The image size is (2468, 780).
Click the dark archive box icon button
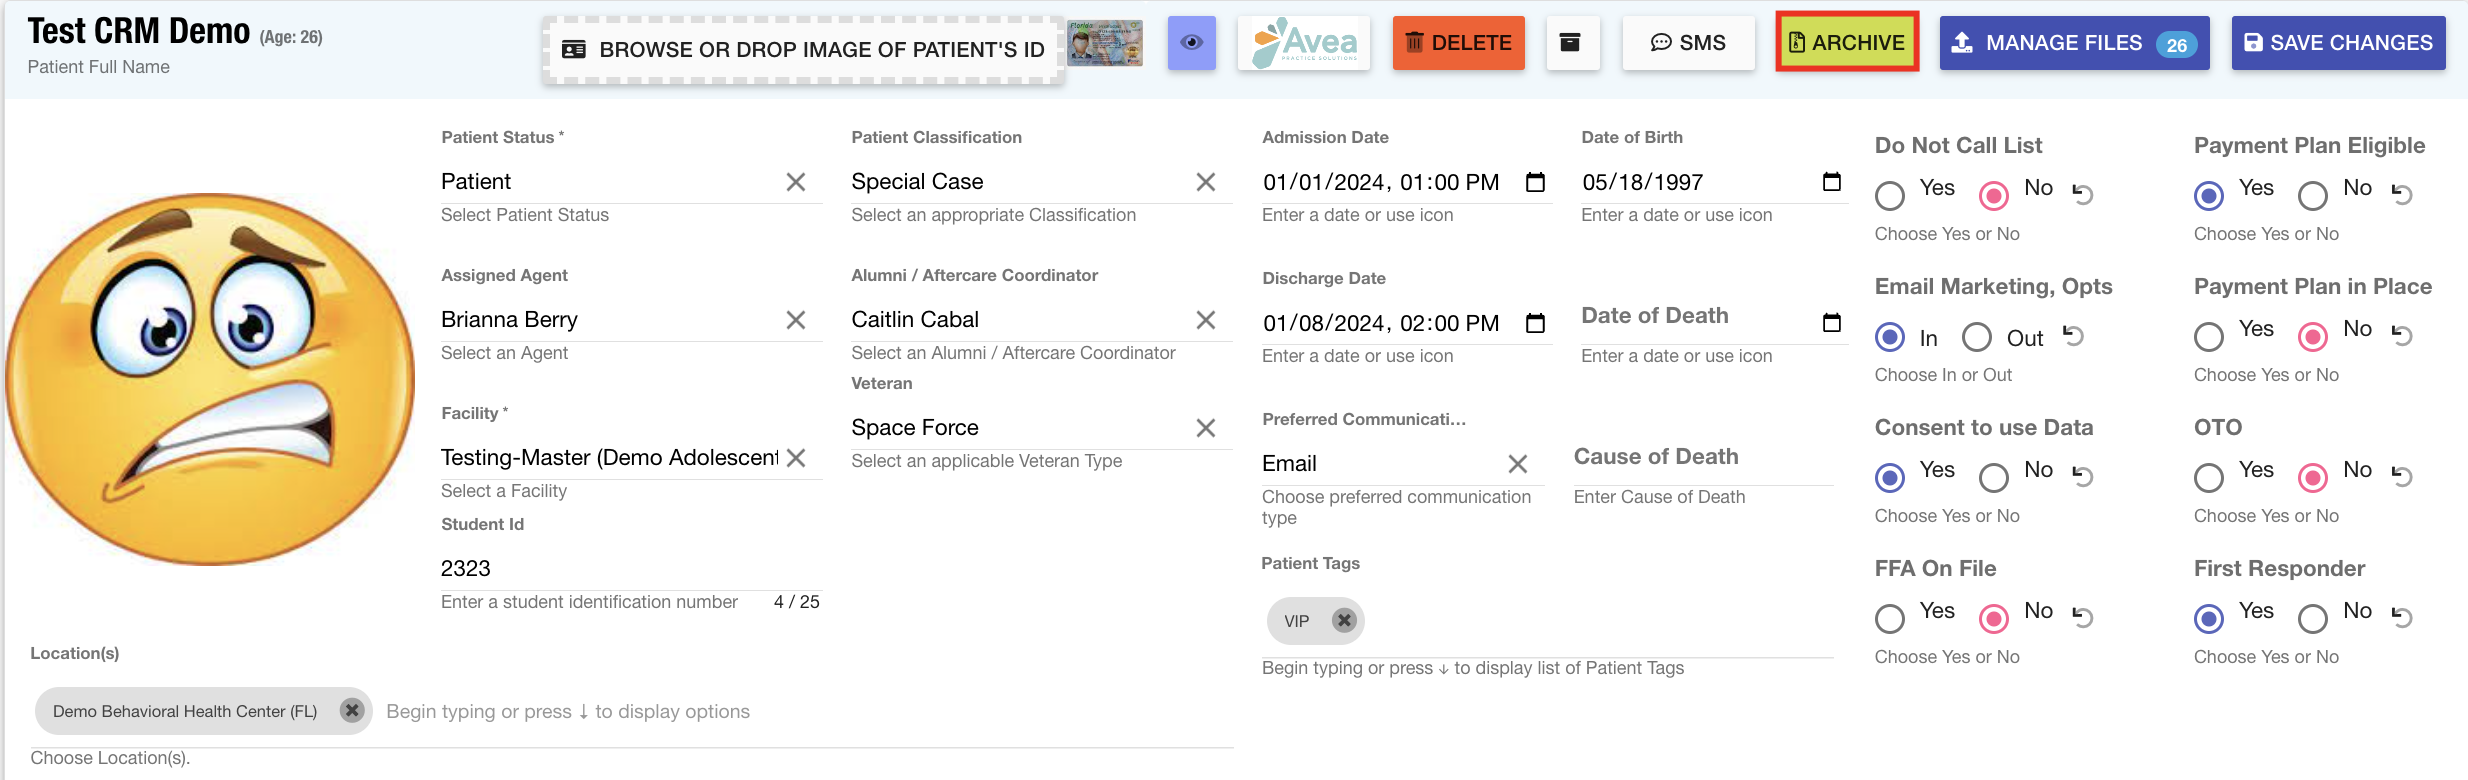click(x=1571, y=43)
